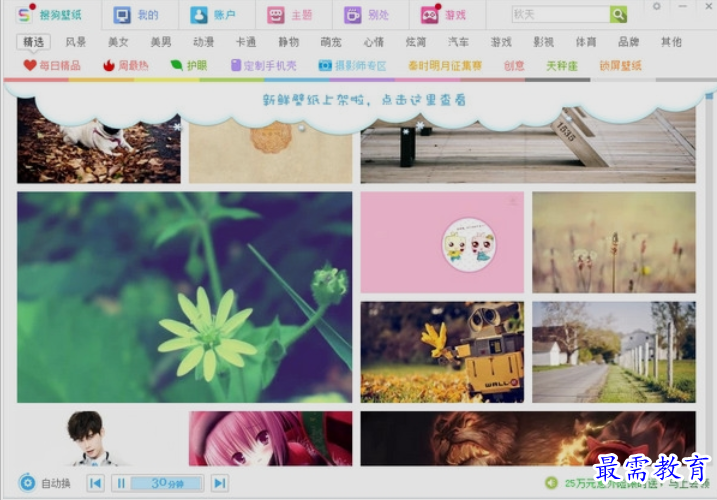Open the young man portrait wallpaper
The width and height of the screenshot is (717, 500).
pos(99,438)
